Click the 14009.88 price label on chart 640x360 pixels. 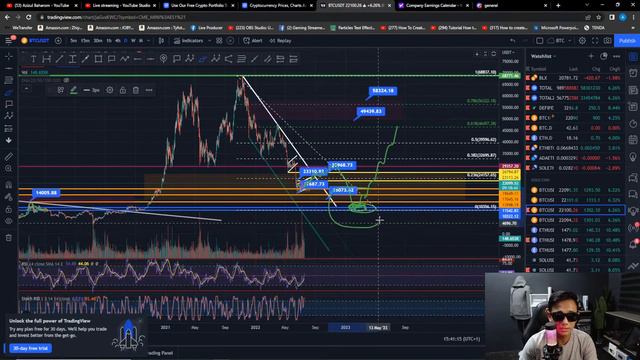[x=46, y=193]
